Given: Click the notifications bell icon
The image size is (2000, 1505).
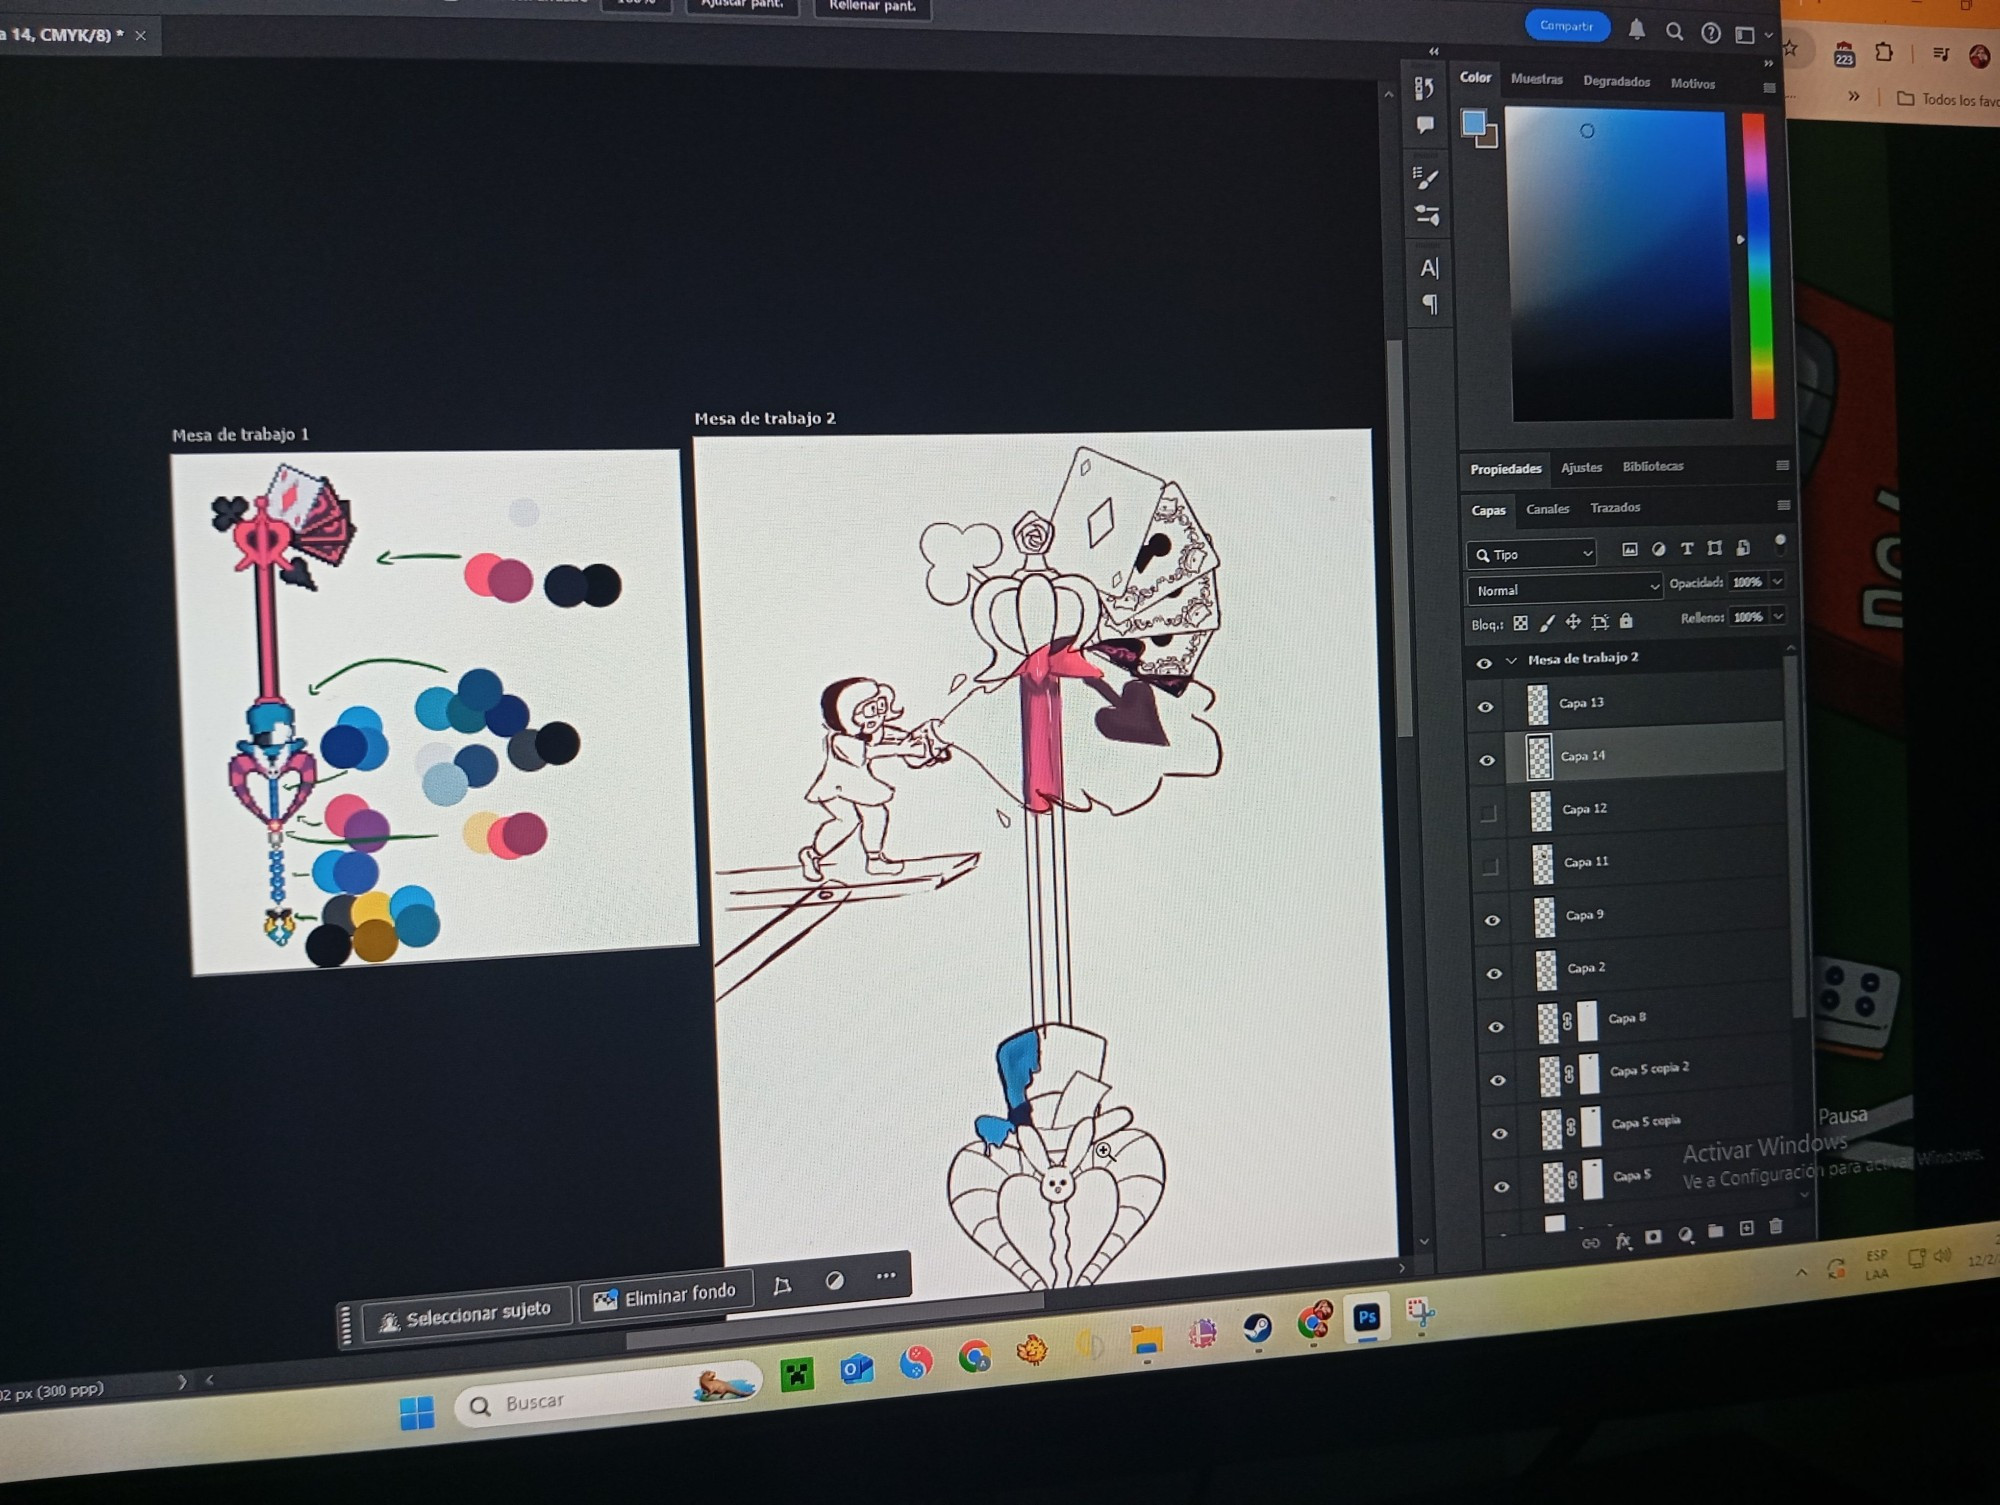Looking at the screenshot, I should [x=1636, y=30].
